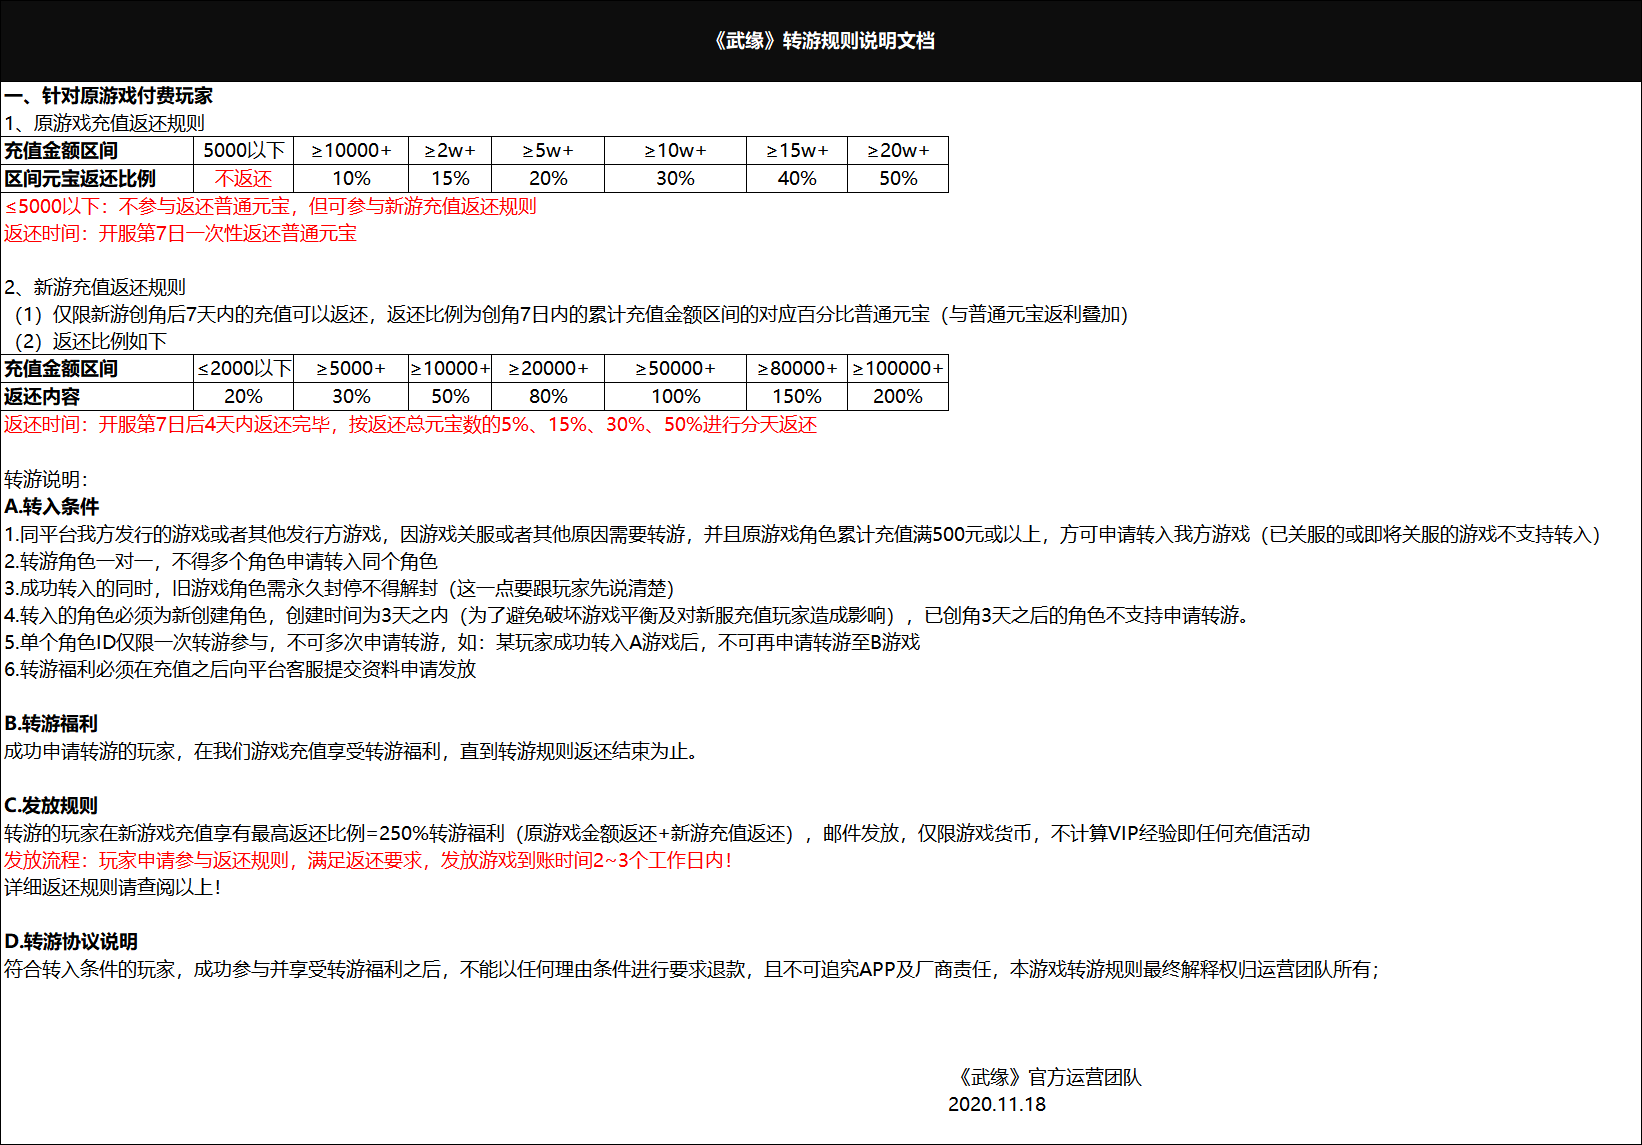The height and width of the screenshot is (1145, 1642).
Task: Click the 80% cell
Action: coord(548,396)
